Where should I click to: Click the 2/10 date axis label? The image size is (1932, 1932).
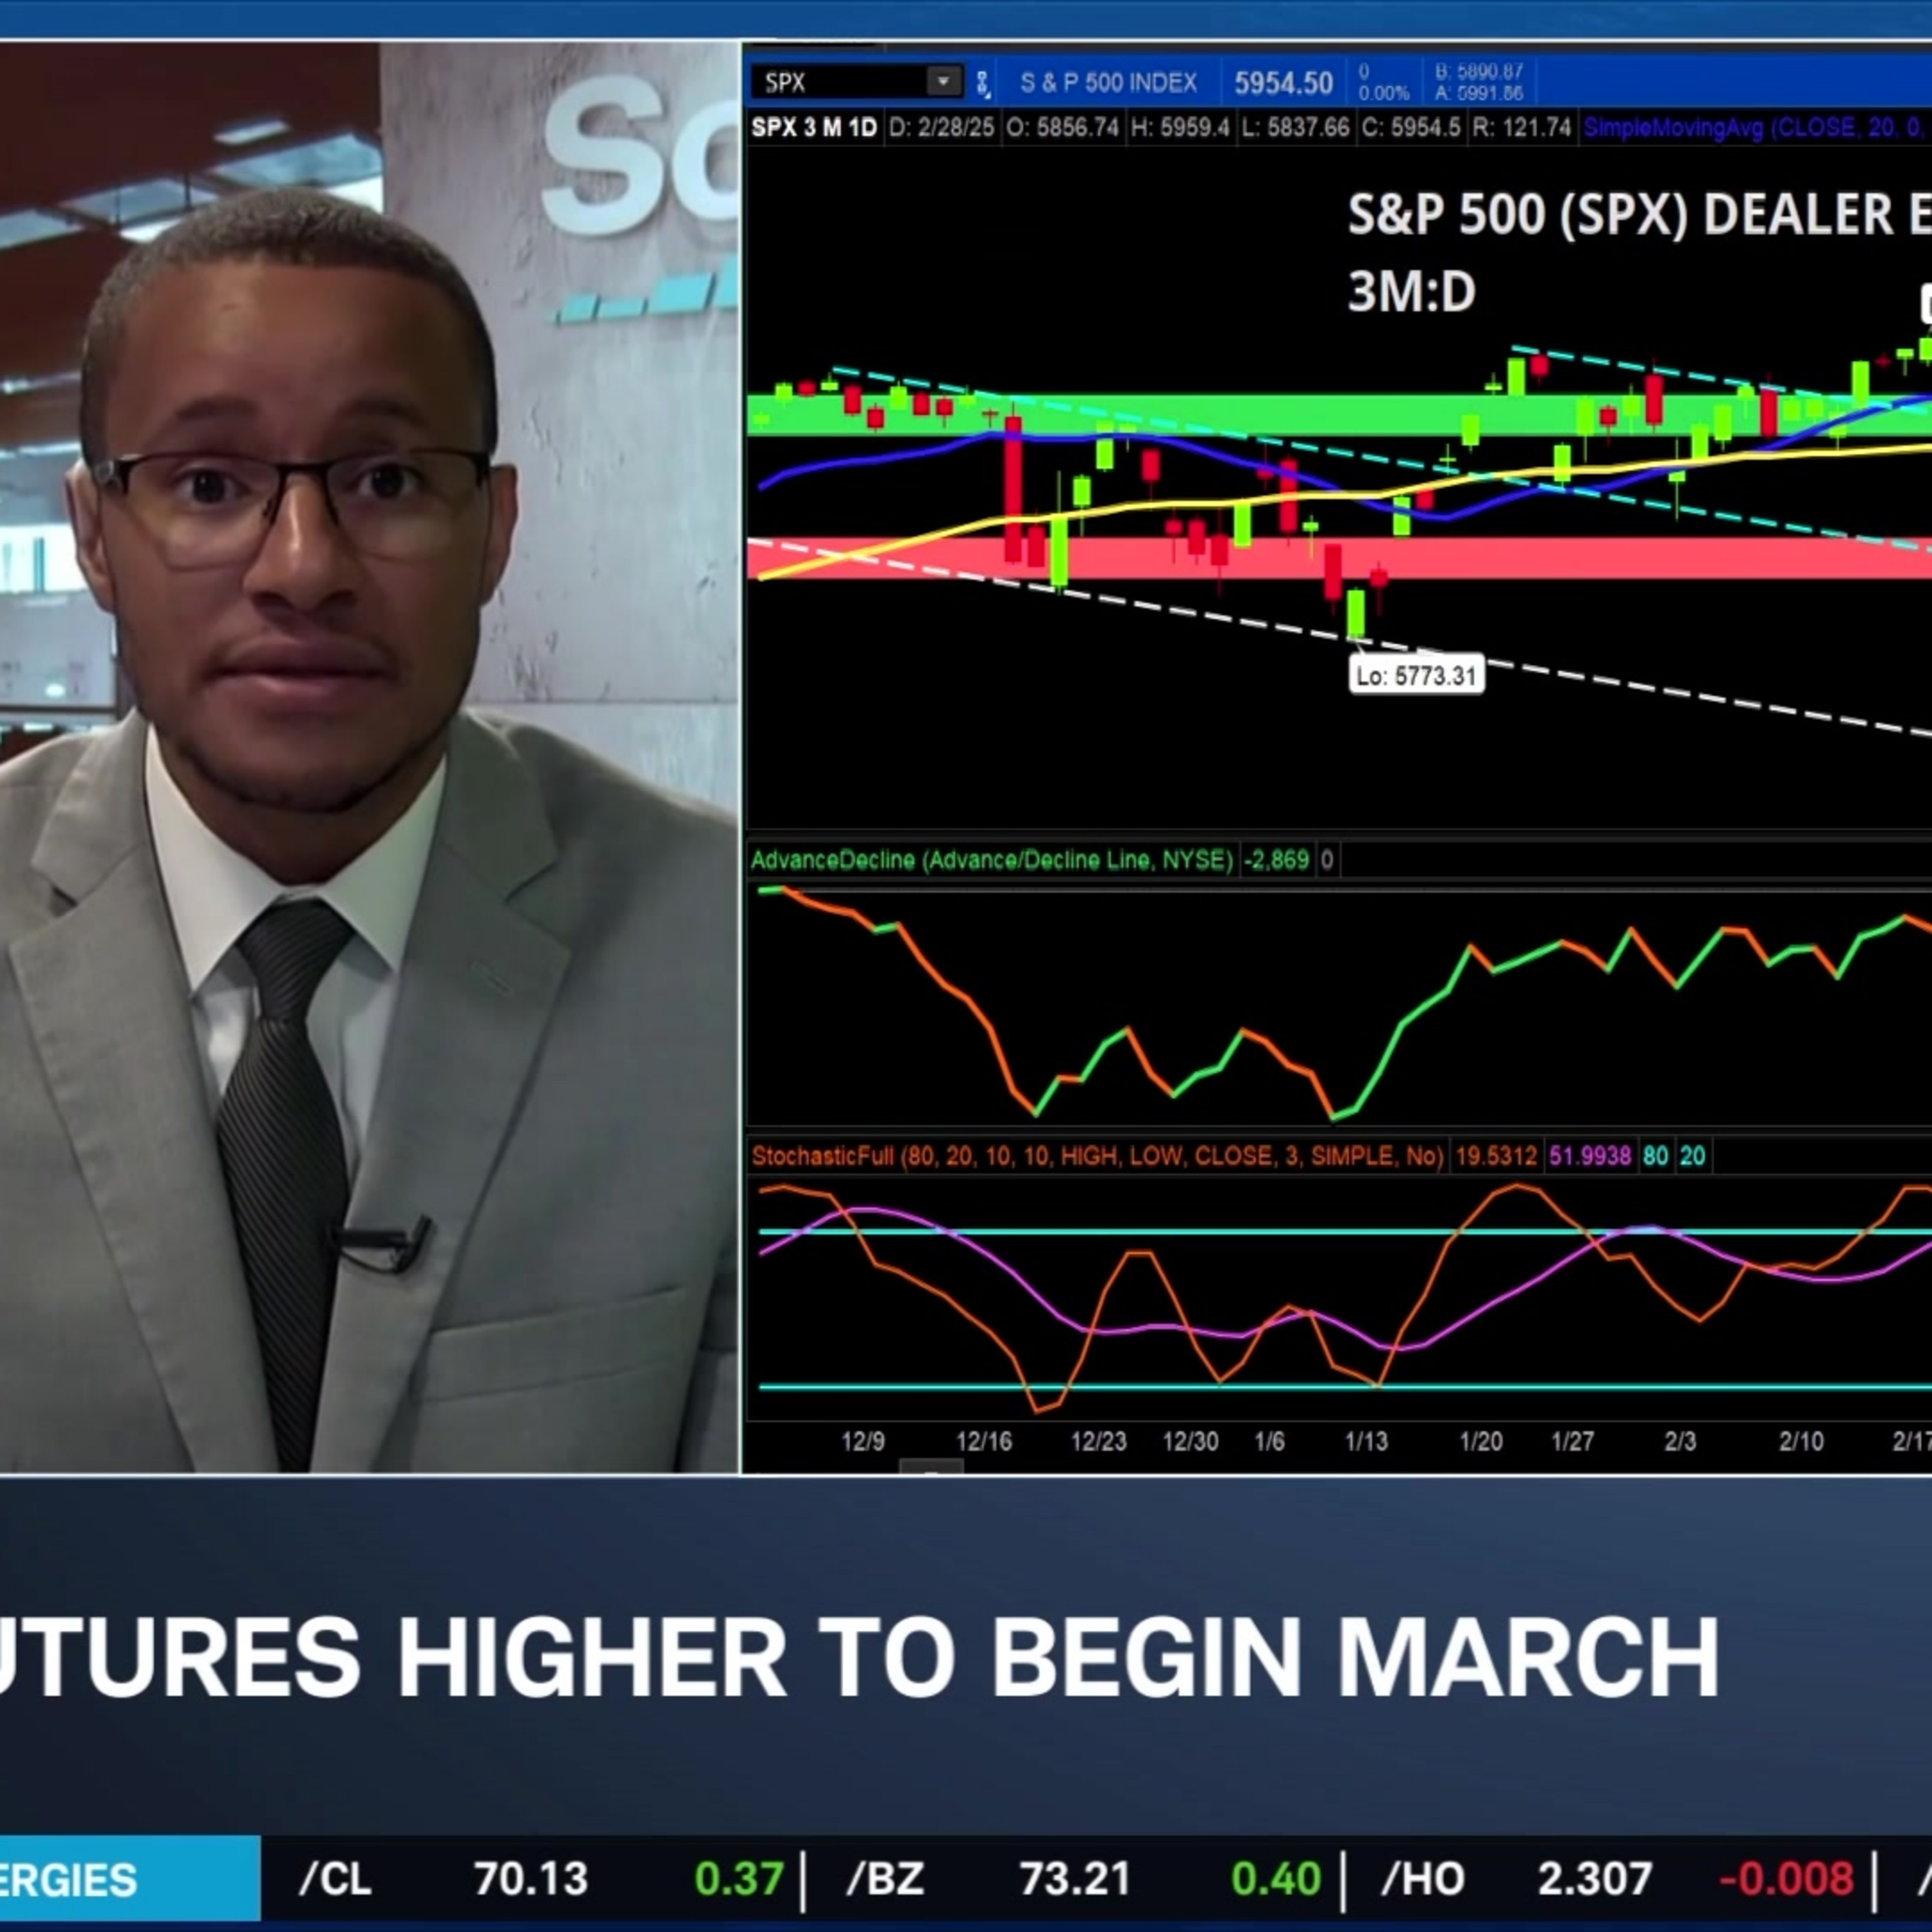(1801, 1441)
